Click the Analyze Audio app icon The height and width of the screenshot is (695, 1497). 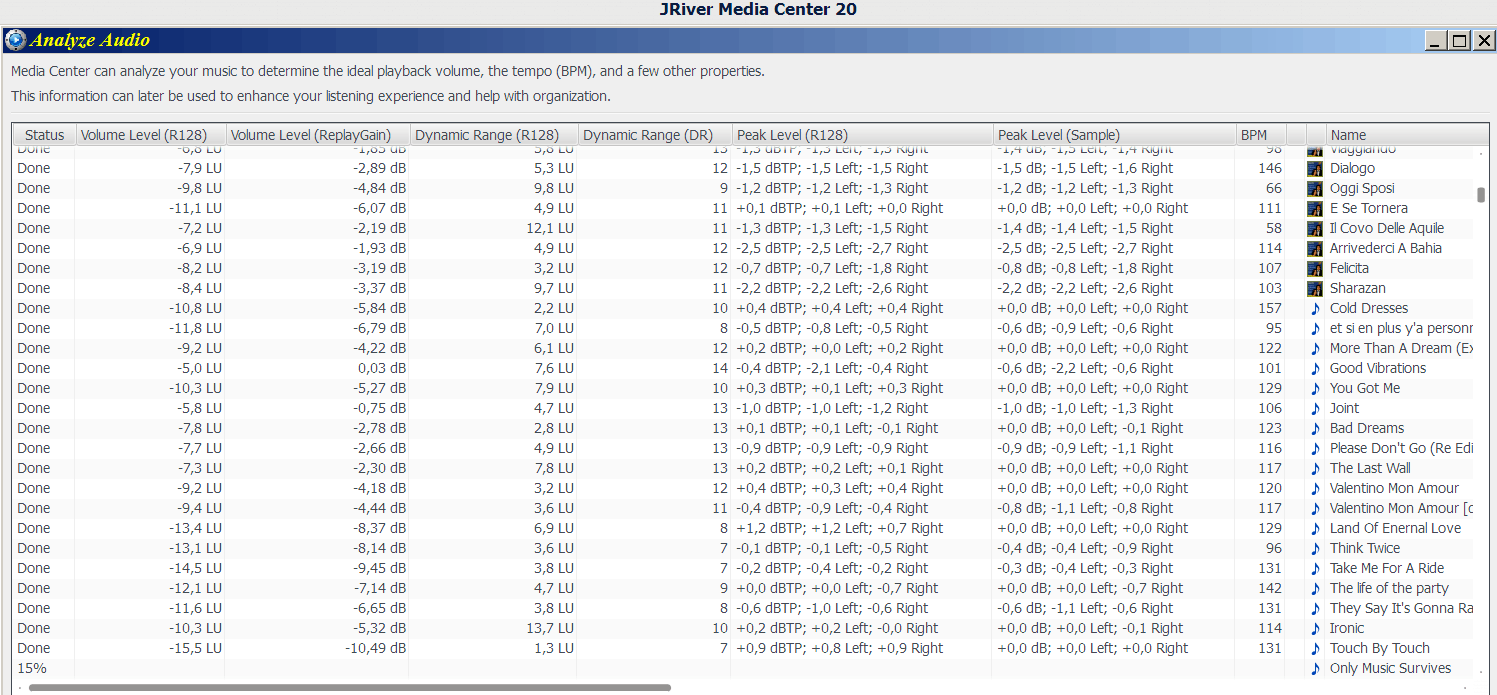pyautogui.click(x=15, y=40)
